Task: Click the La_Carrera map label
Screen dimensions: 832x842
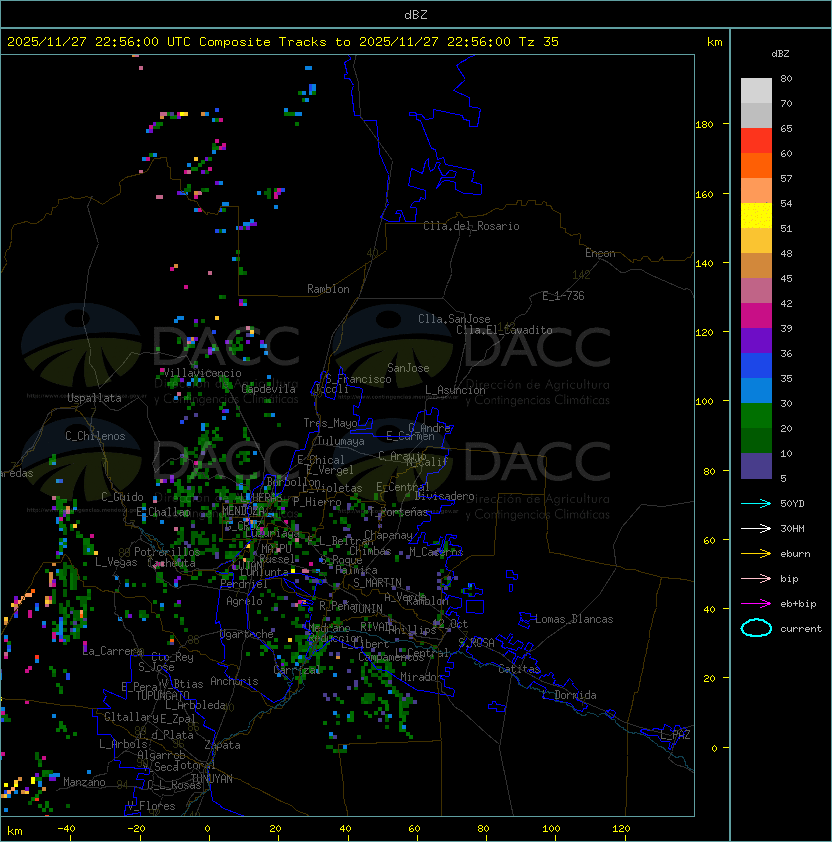Action: tap(113, 651)
